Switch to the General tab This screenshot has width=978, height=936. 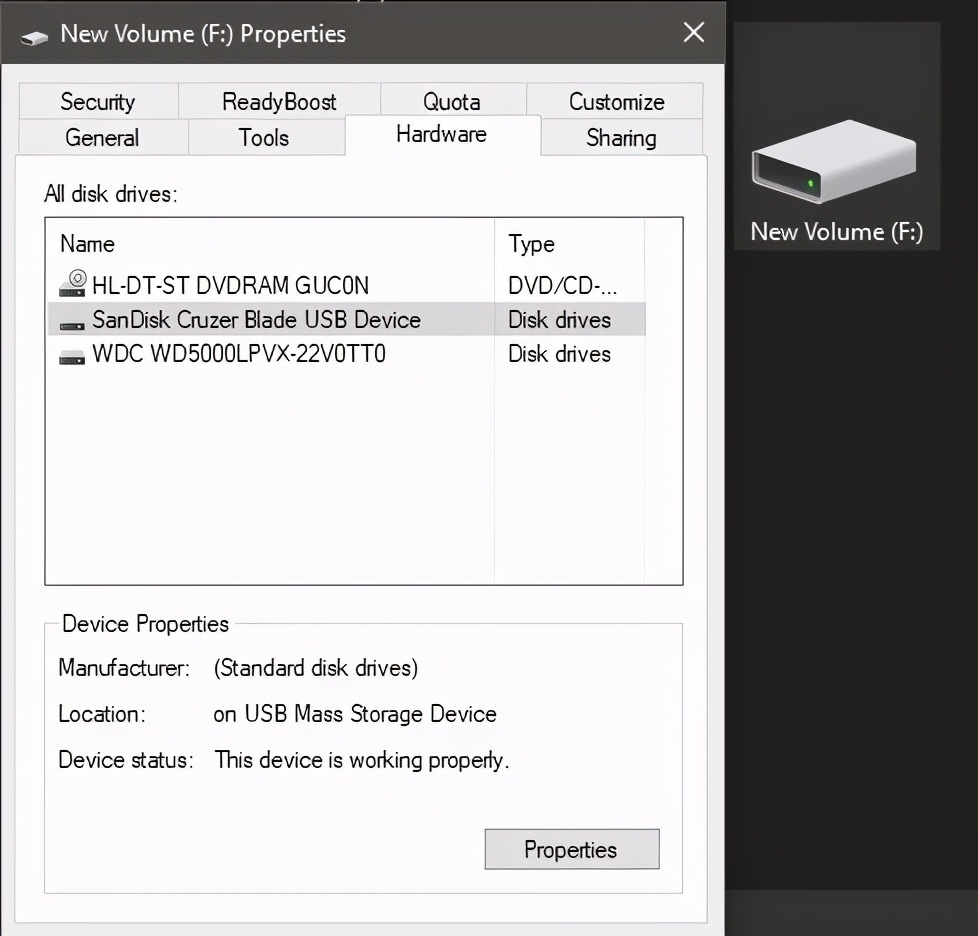(x=101, y=138)
